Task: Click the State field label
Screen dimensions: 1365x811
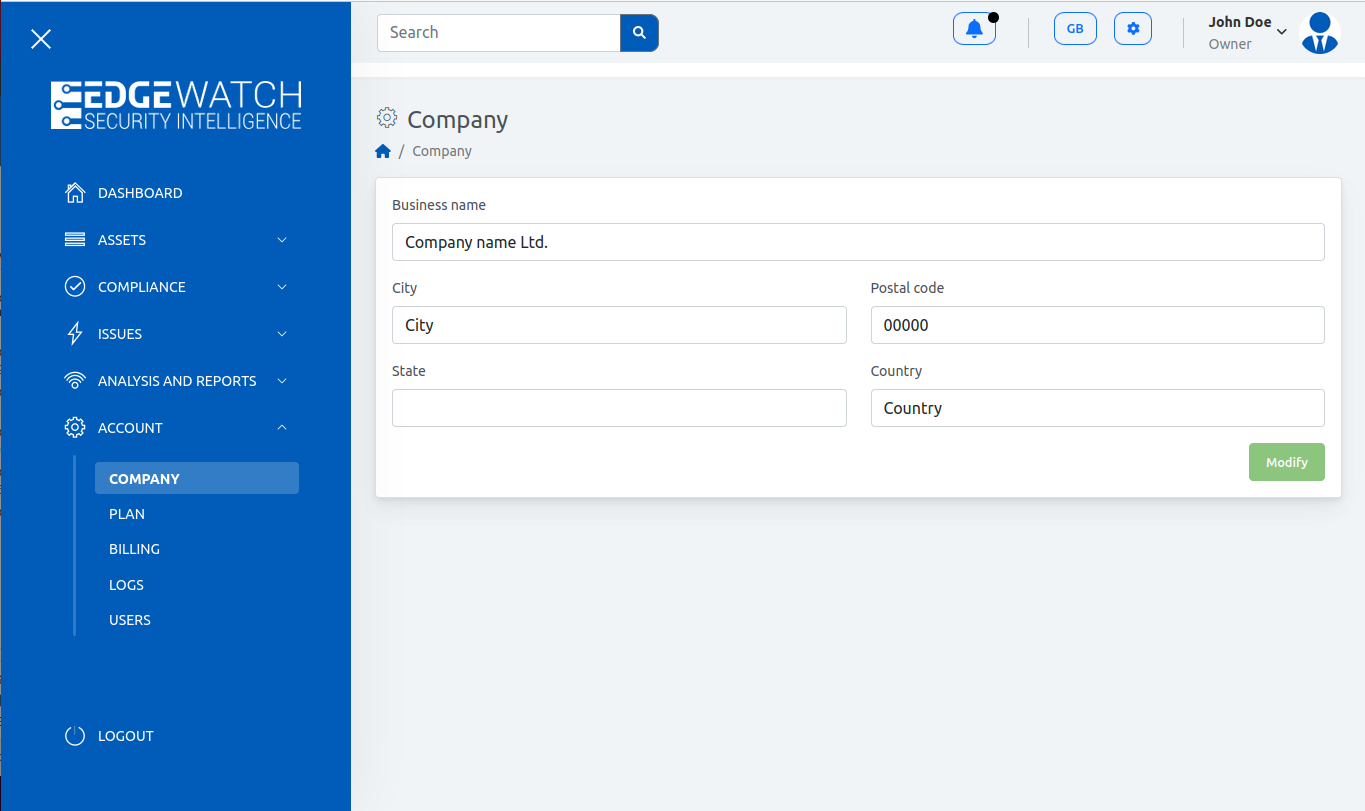Action: [x=409, y=371]
